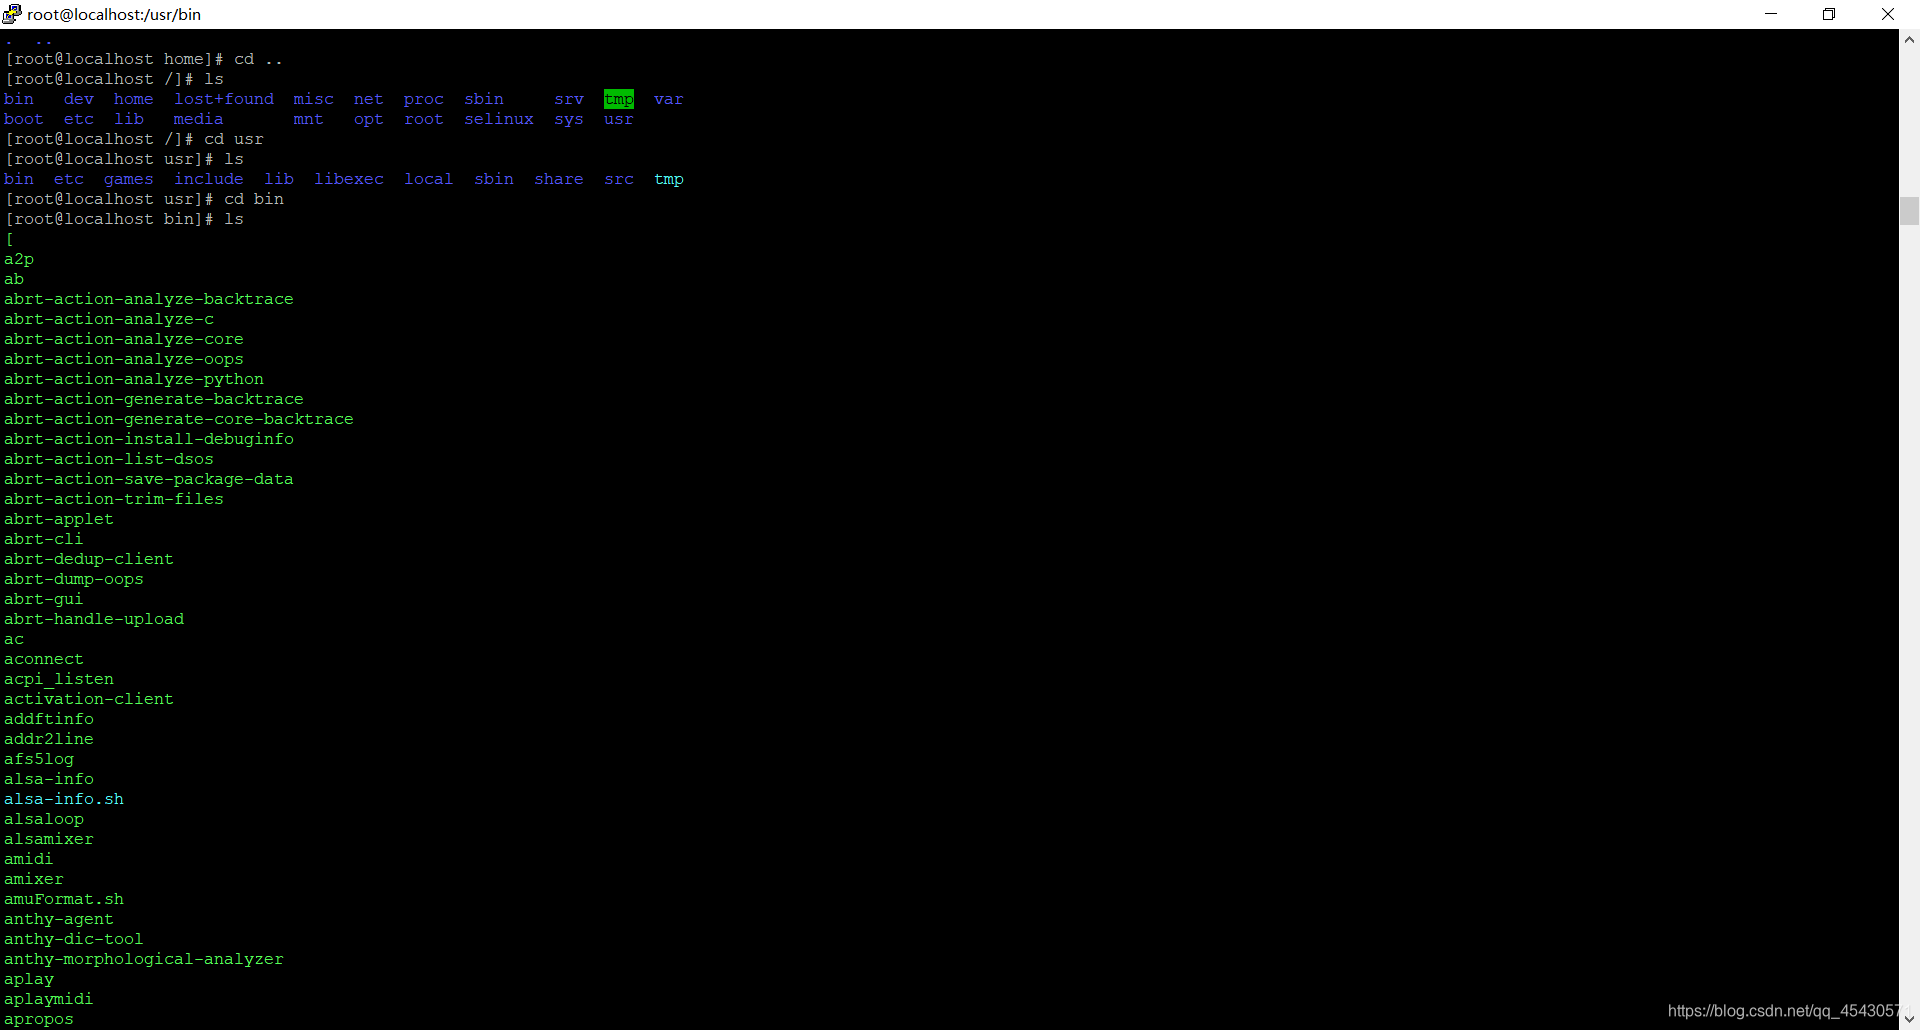Click apropos entry

(39, 1019)
